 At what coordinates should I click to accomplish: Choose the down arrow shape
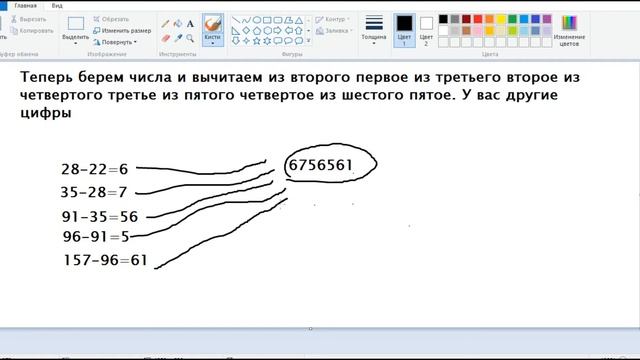[236, 40]
